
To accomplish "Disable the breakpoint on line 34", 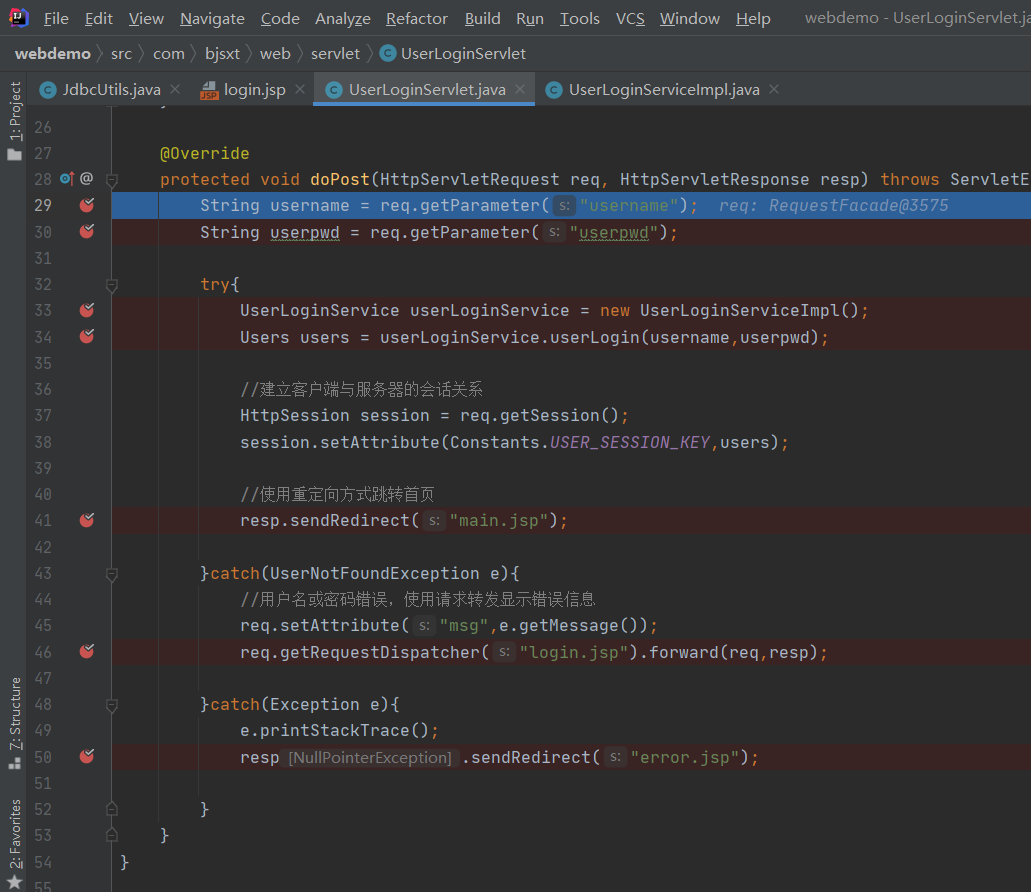I will [87, 337].
